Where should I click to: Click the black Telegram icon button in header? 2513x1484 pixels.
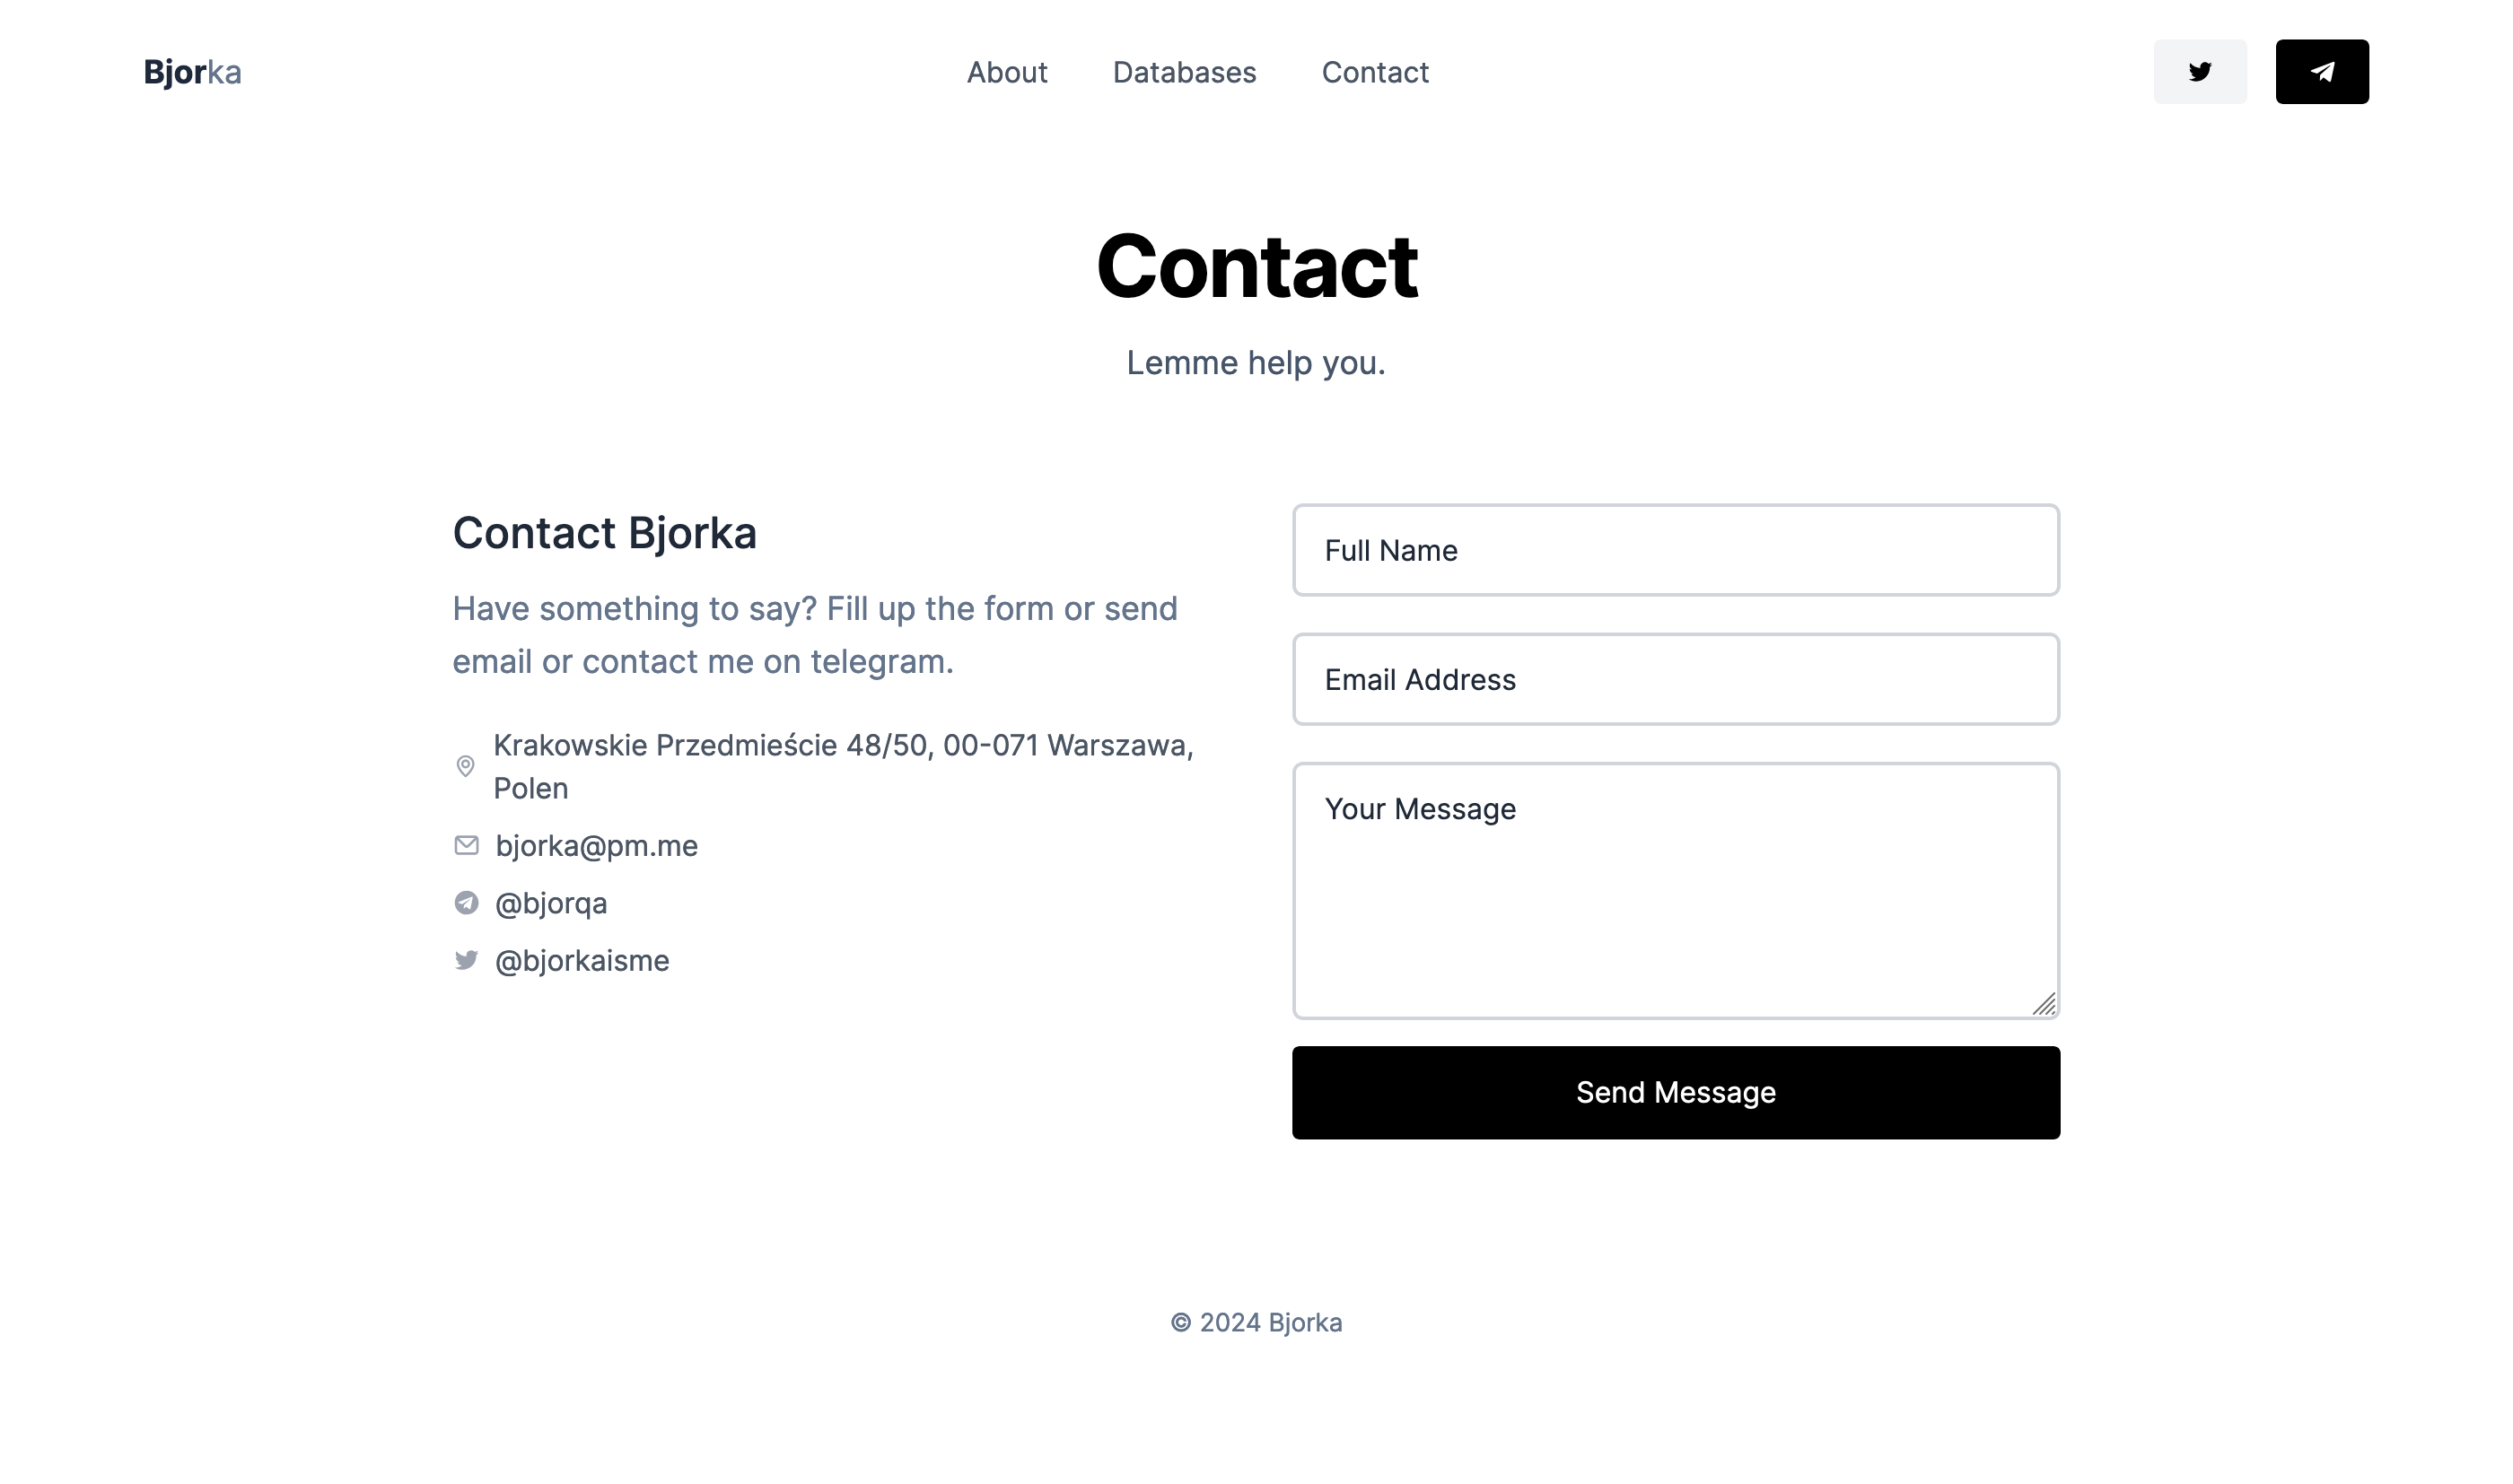click(x=2321, y=72)
